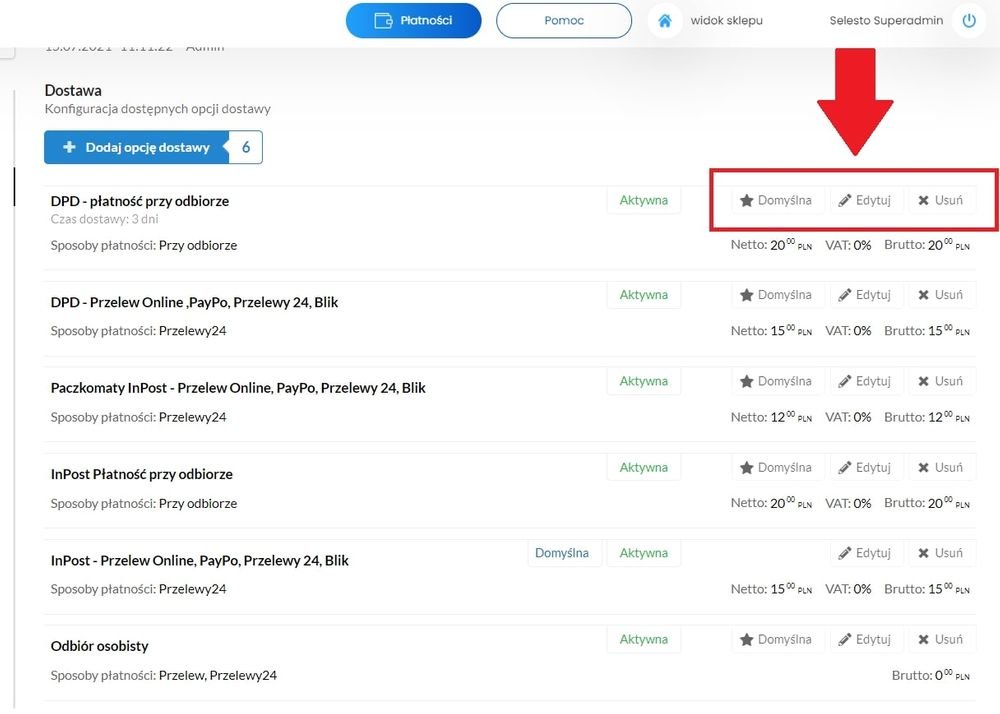The height and width of the screenshot is (714, 1000).
Task: Delete the Odbiór osobisty option
Action: coord(941,639)
